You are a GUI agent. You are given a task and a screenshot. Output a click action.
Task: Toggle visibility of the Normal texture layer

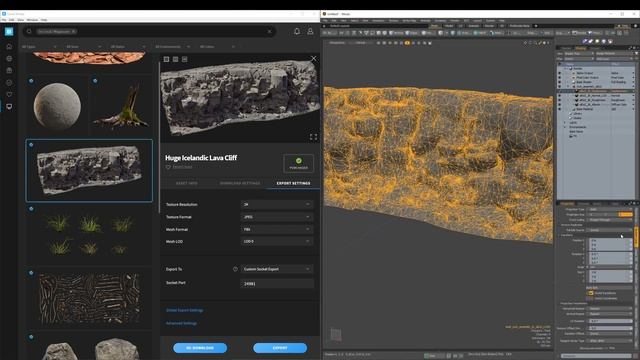tap(560, 96)
